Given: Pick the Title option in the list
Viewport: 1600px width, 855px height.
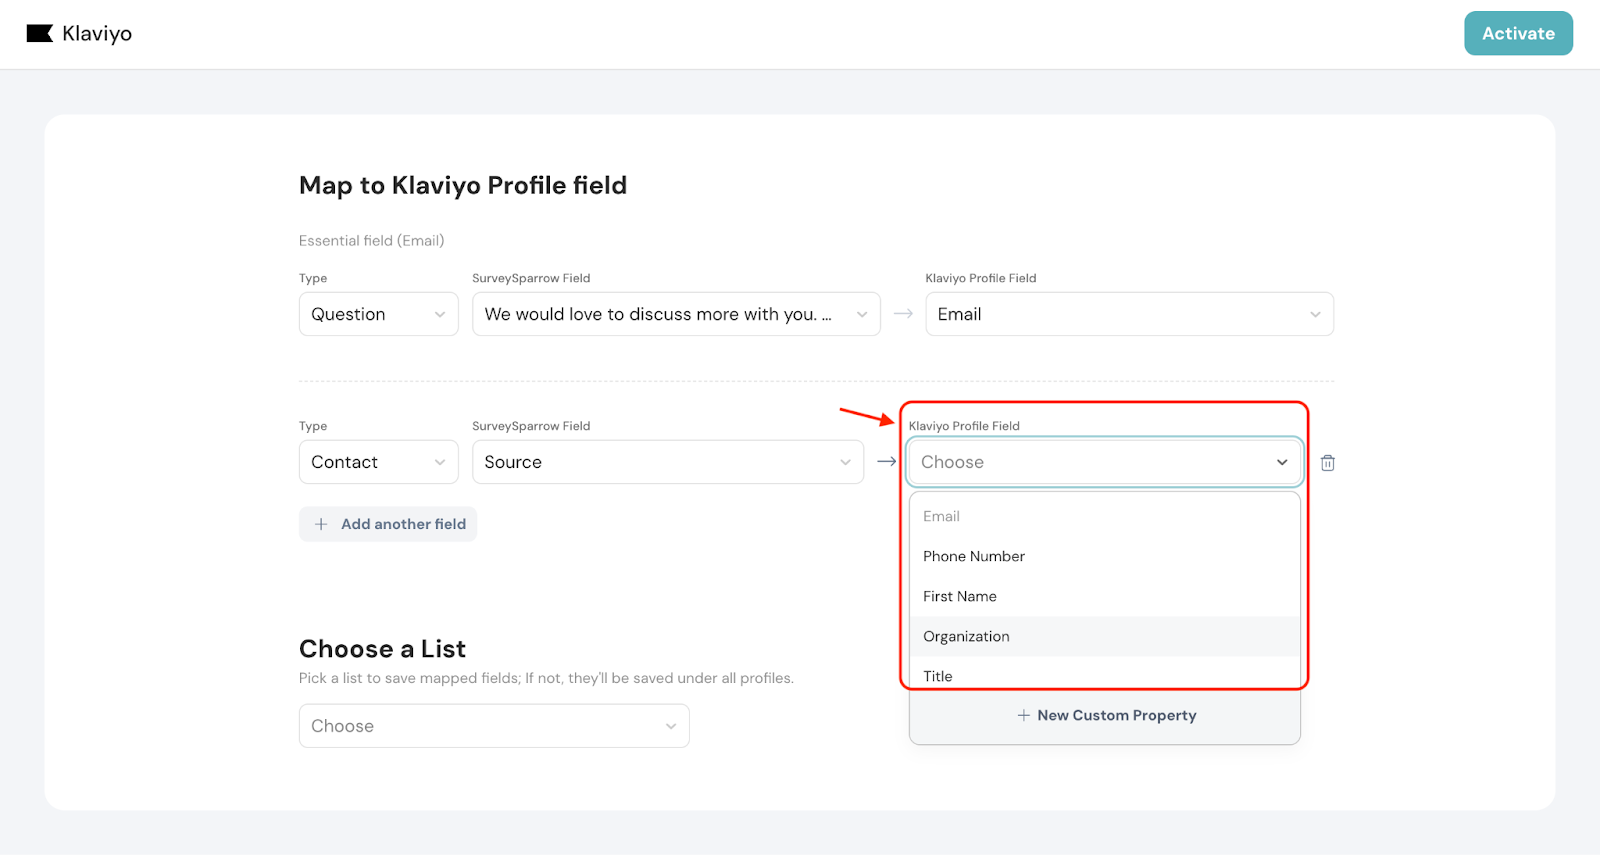Looking at the screenshot, I should pyautogui.click(x=938, y=676).
